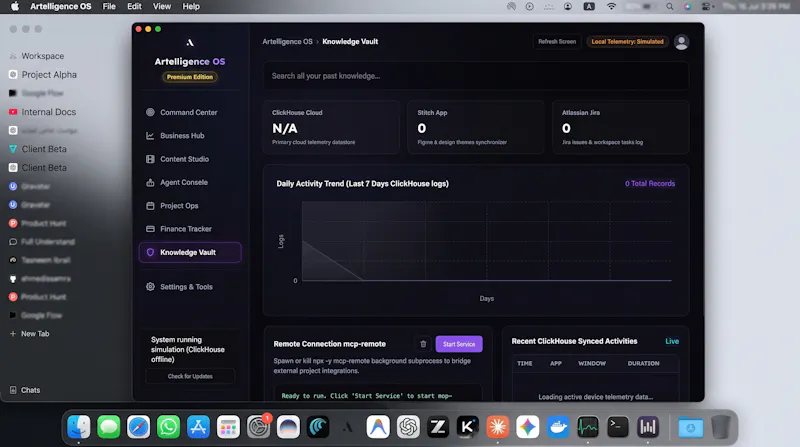The image size is (800, 447).
Task: Click the Wi-Fi icon in menu bar
Action: pyautogui.click(x=611, y=7)
